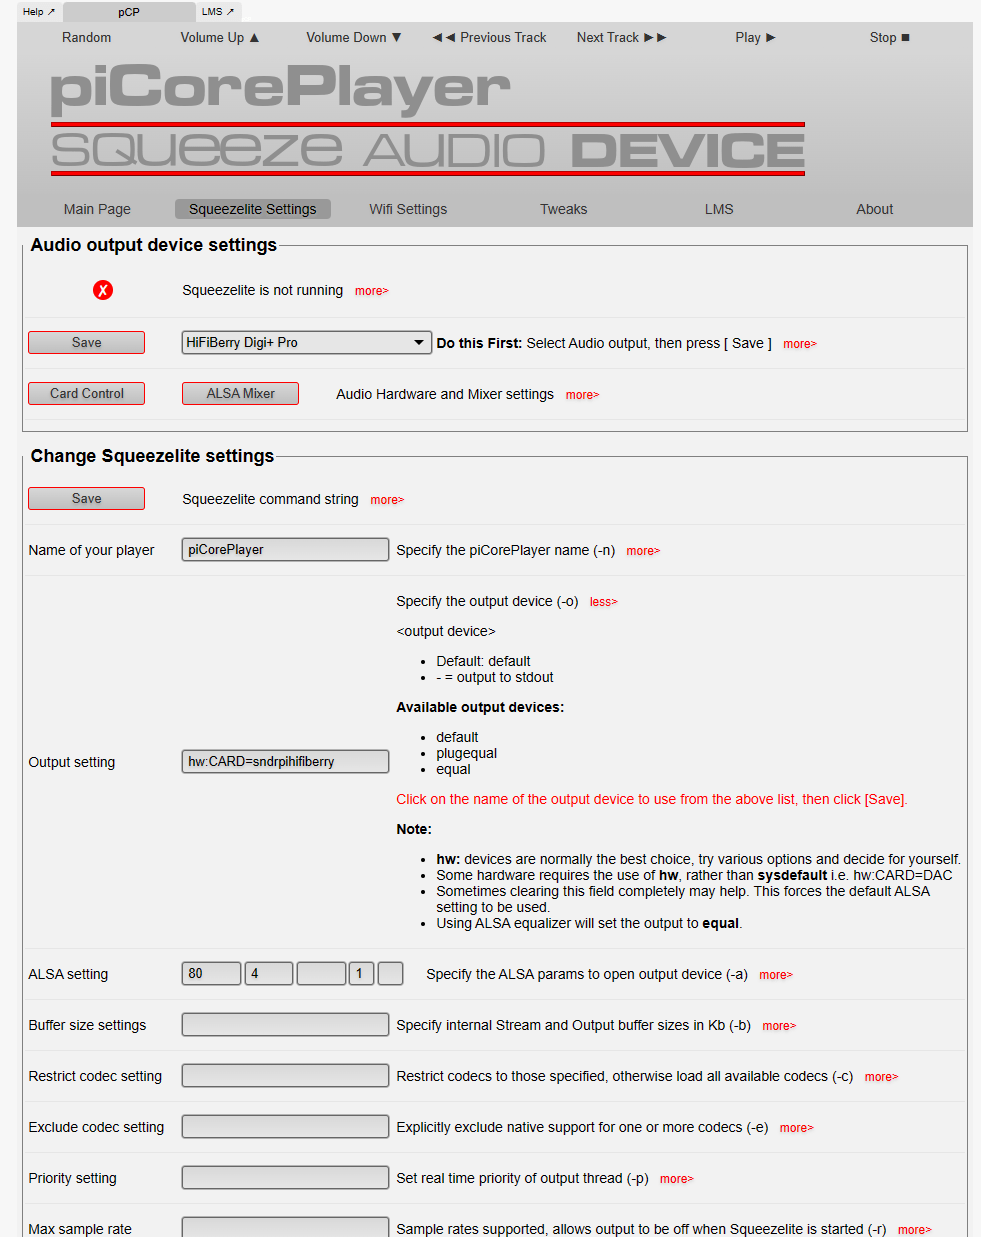Collapse output device help with less
This screenshot has width=981, height=1237.
coord(603,602)
